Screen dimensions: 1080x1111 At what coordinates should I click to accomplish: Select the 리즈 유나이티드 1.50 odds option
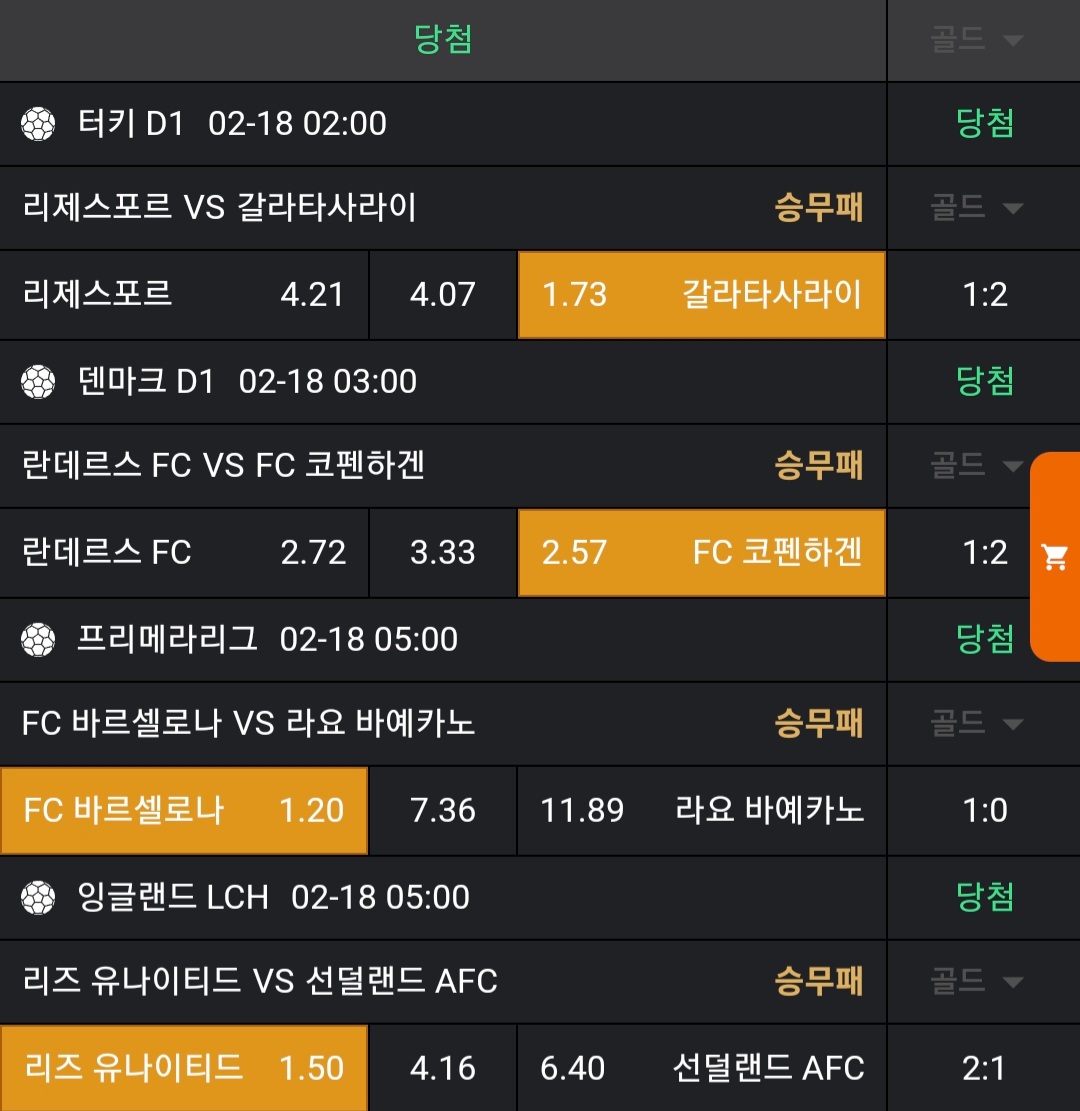click(184, 1068)
